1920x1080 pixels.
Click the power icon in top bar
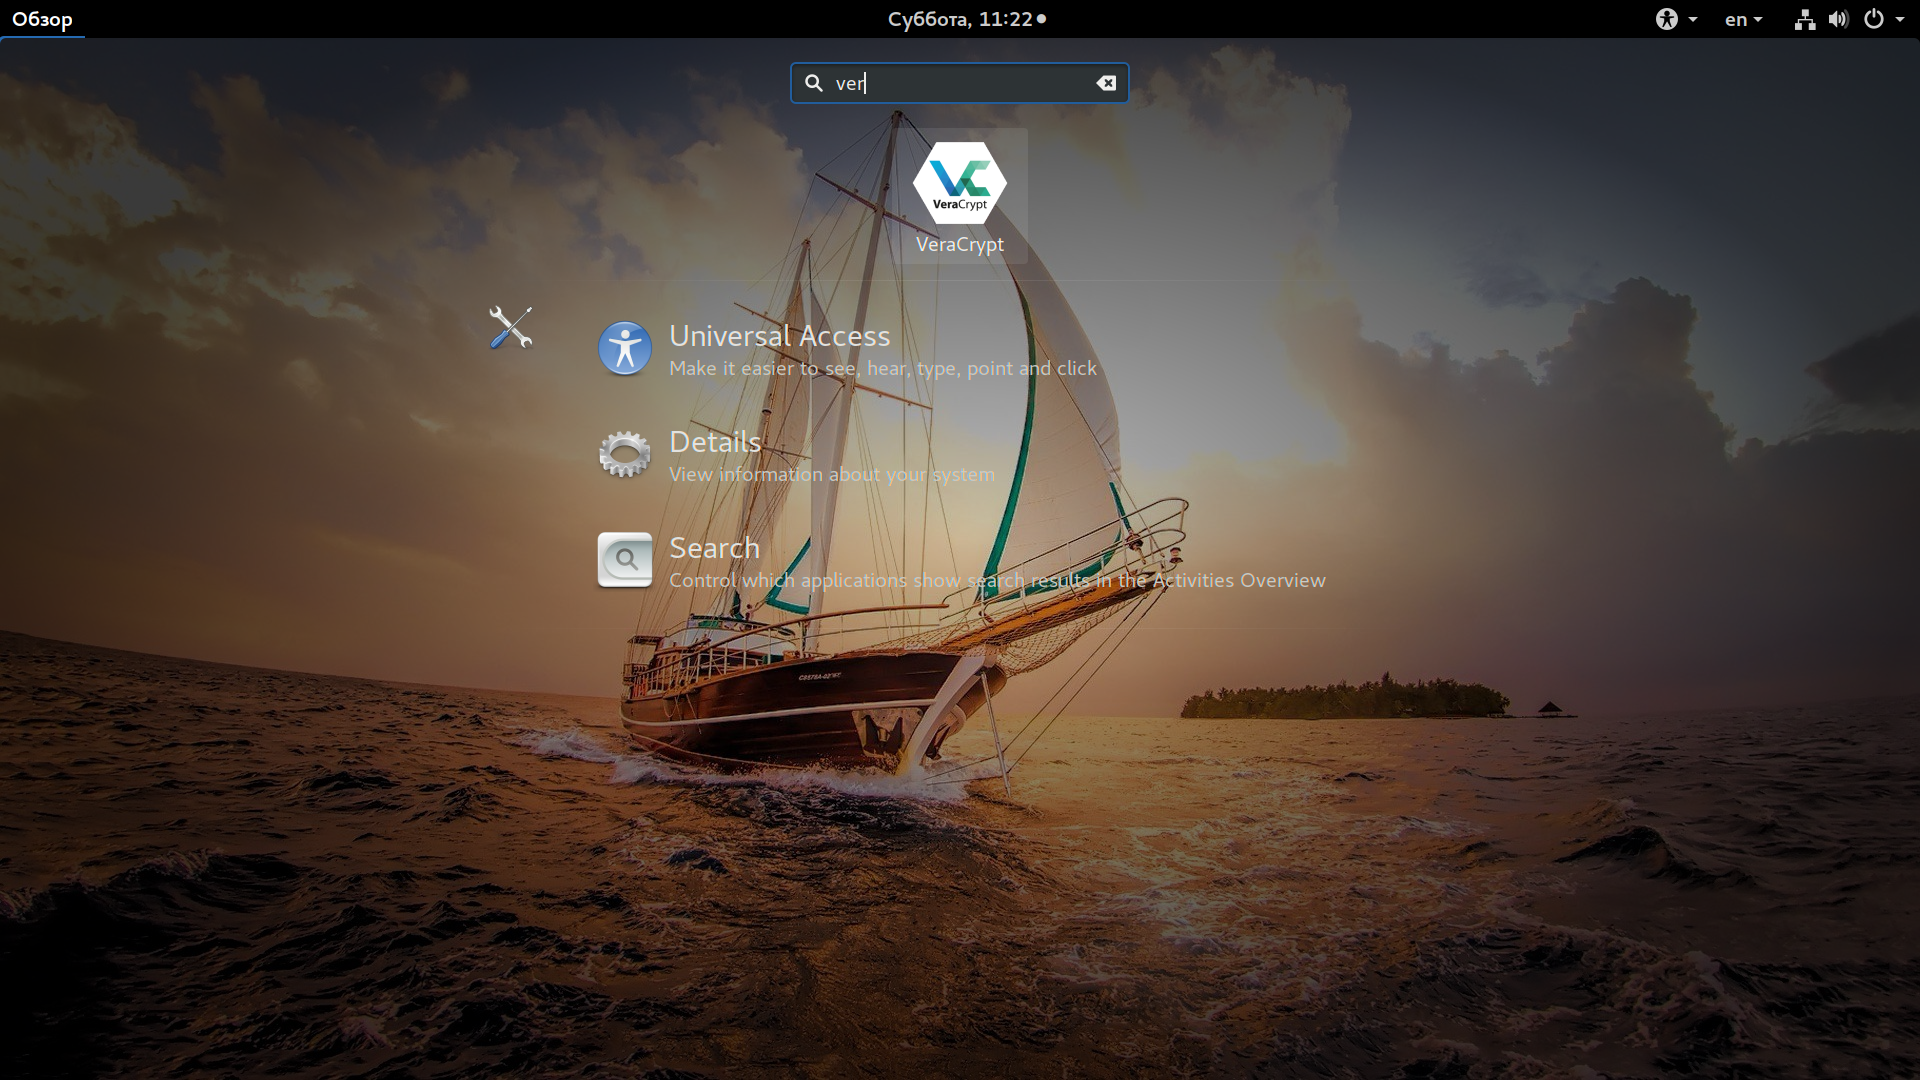1874,19
